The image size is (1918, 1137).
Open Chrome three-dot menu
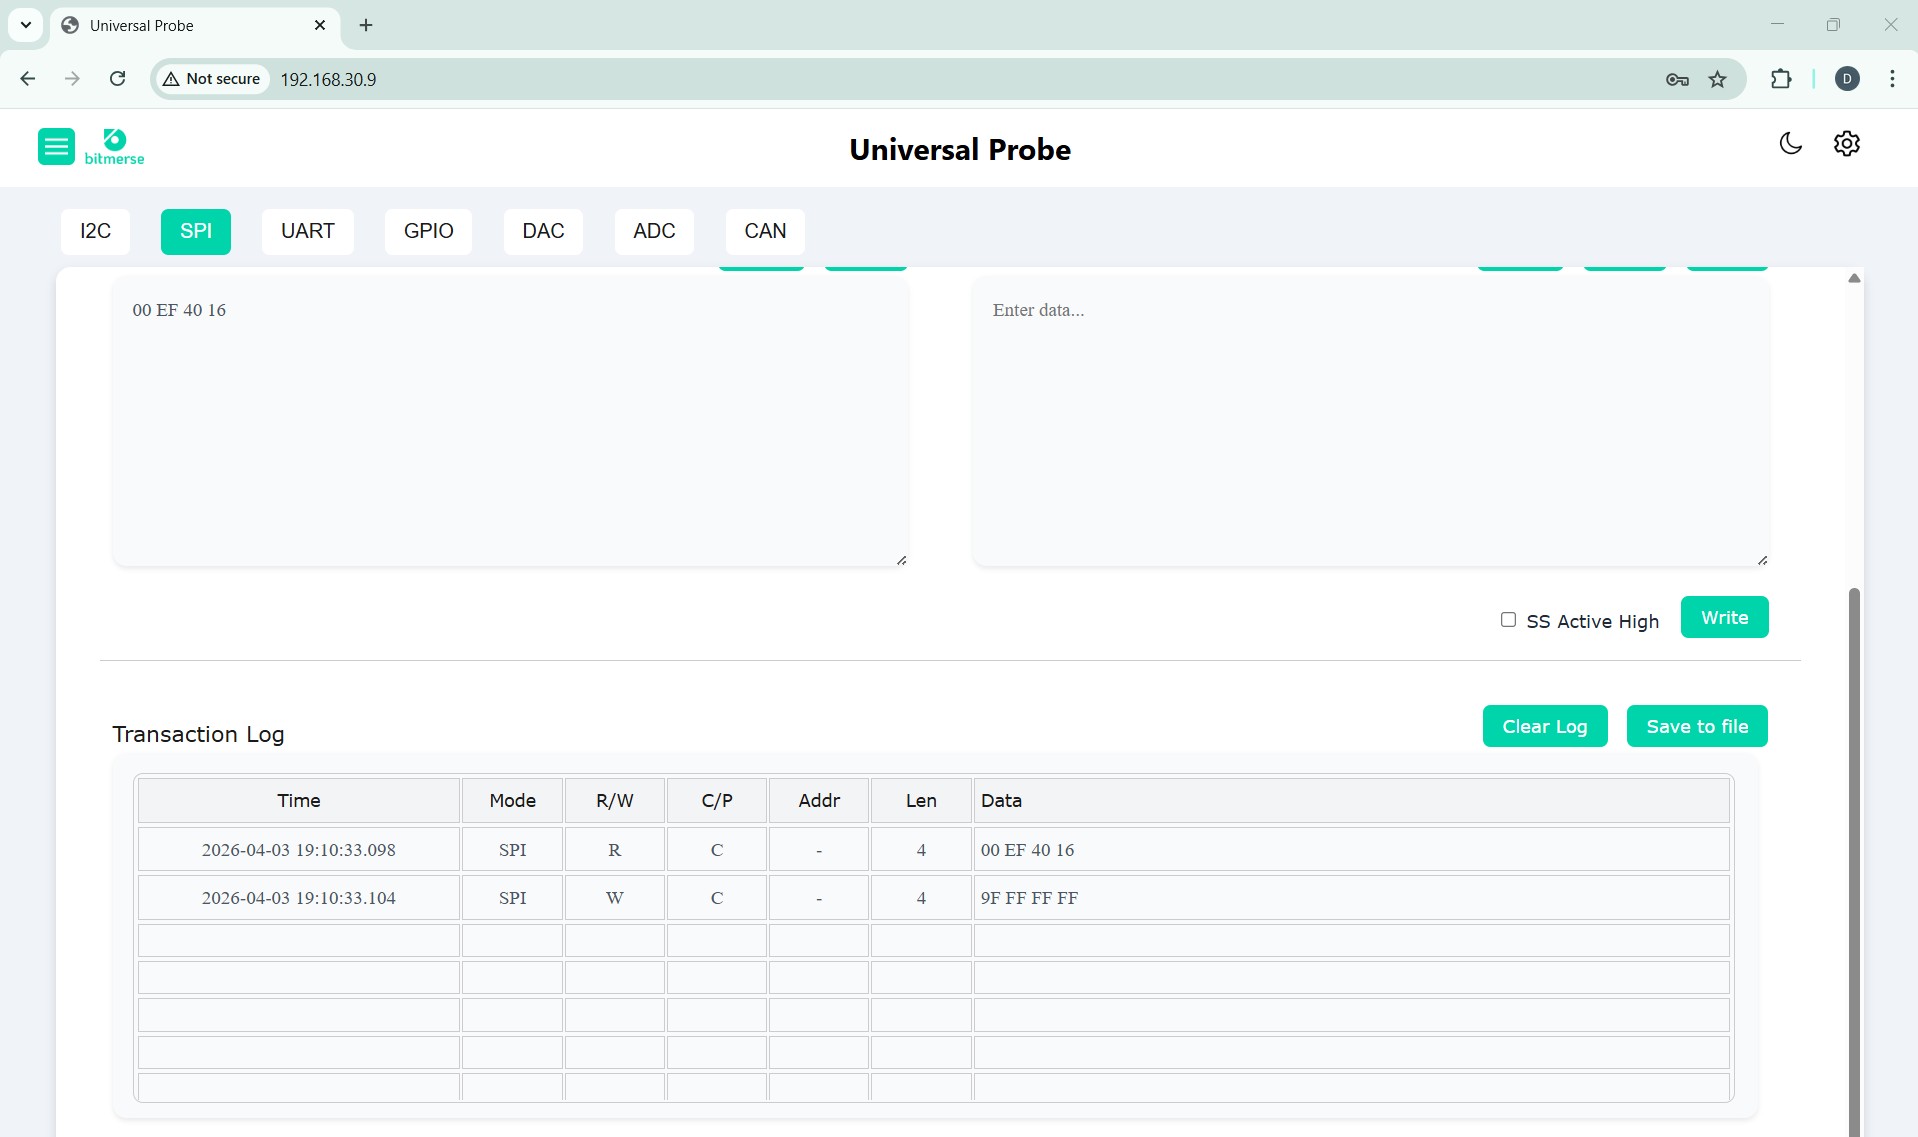tap(1892, 79)
